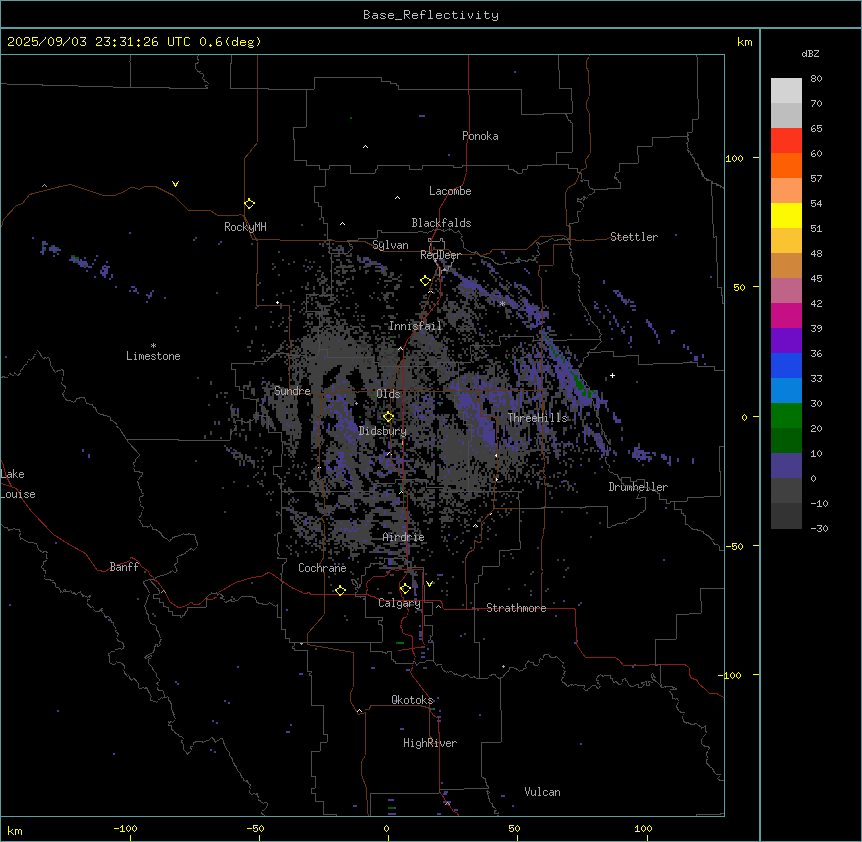Click the yellow diamond marker above Didsbury
Viewport: 862px width, 842px height.
coord(388,416)
